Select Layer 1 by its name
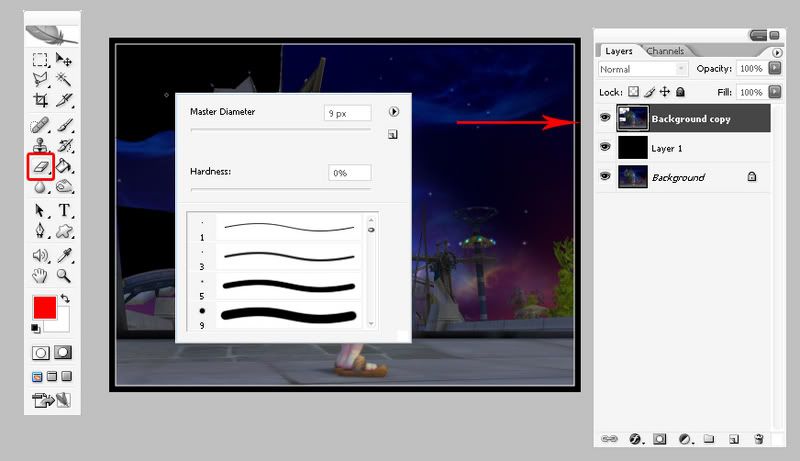Screen dimensions: 800x461 666,148
